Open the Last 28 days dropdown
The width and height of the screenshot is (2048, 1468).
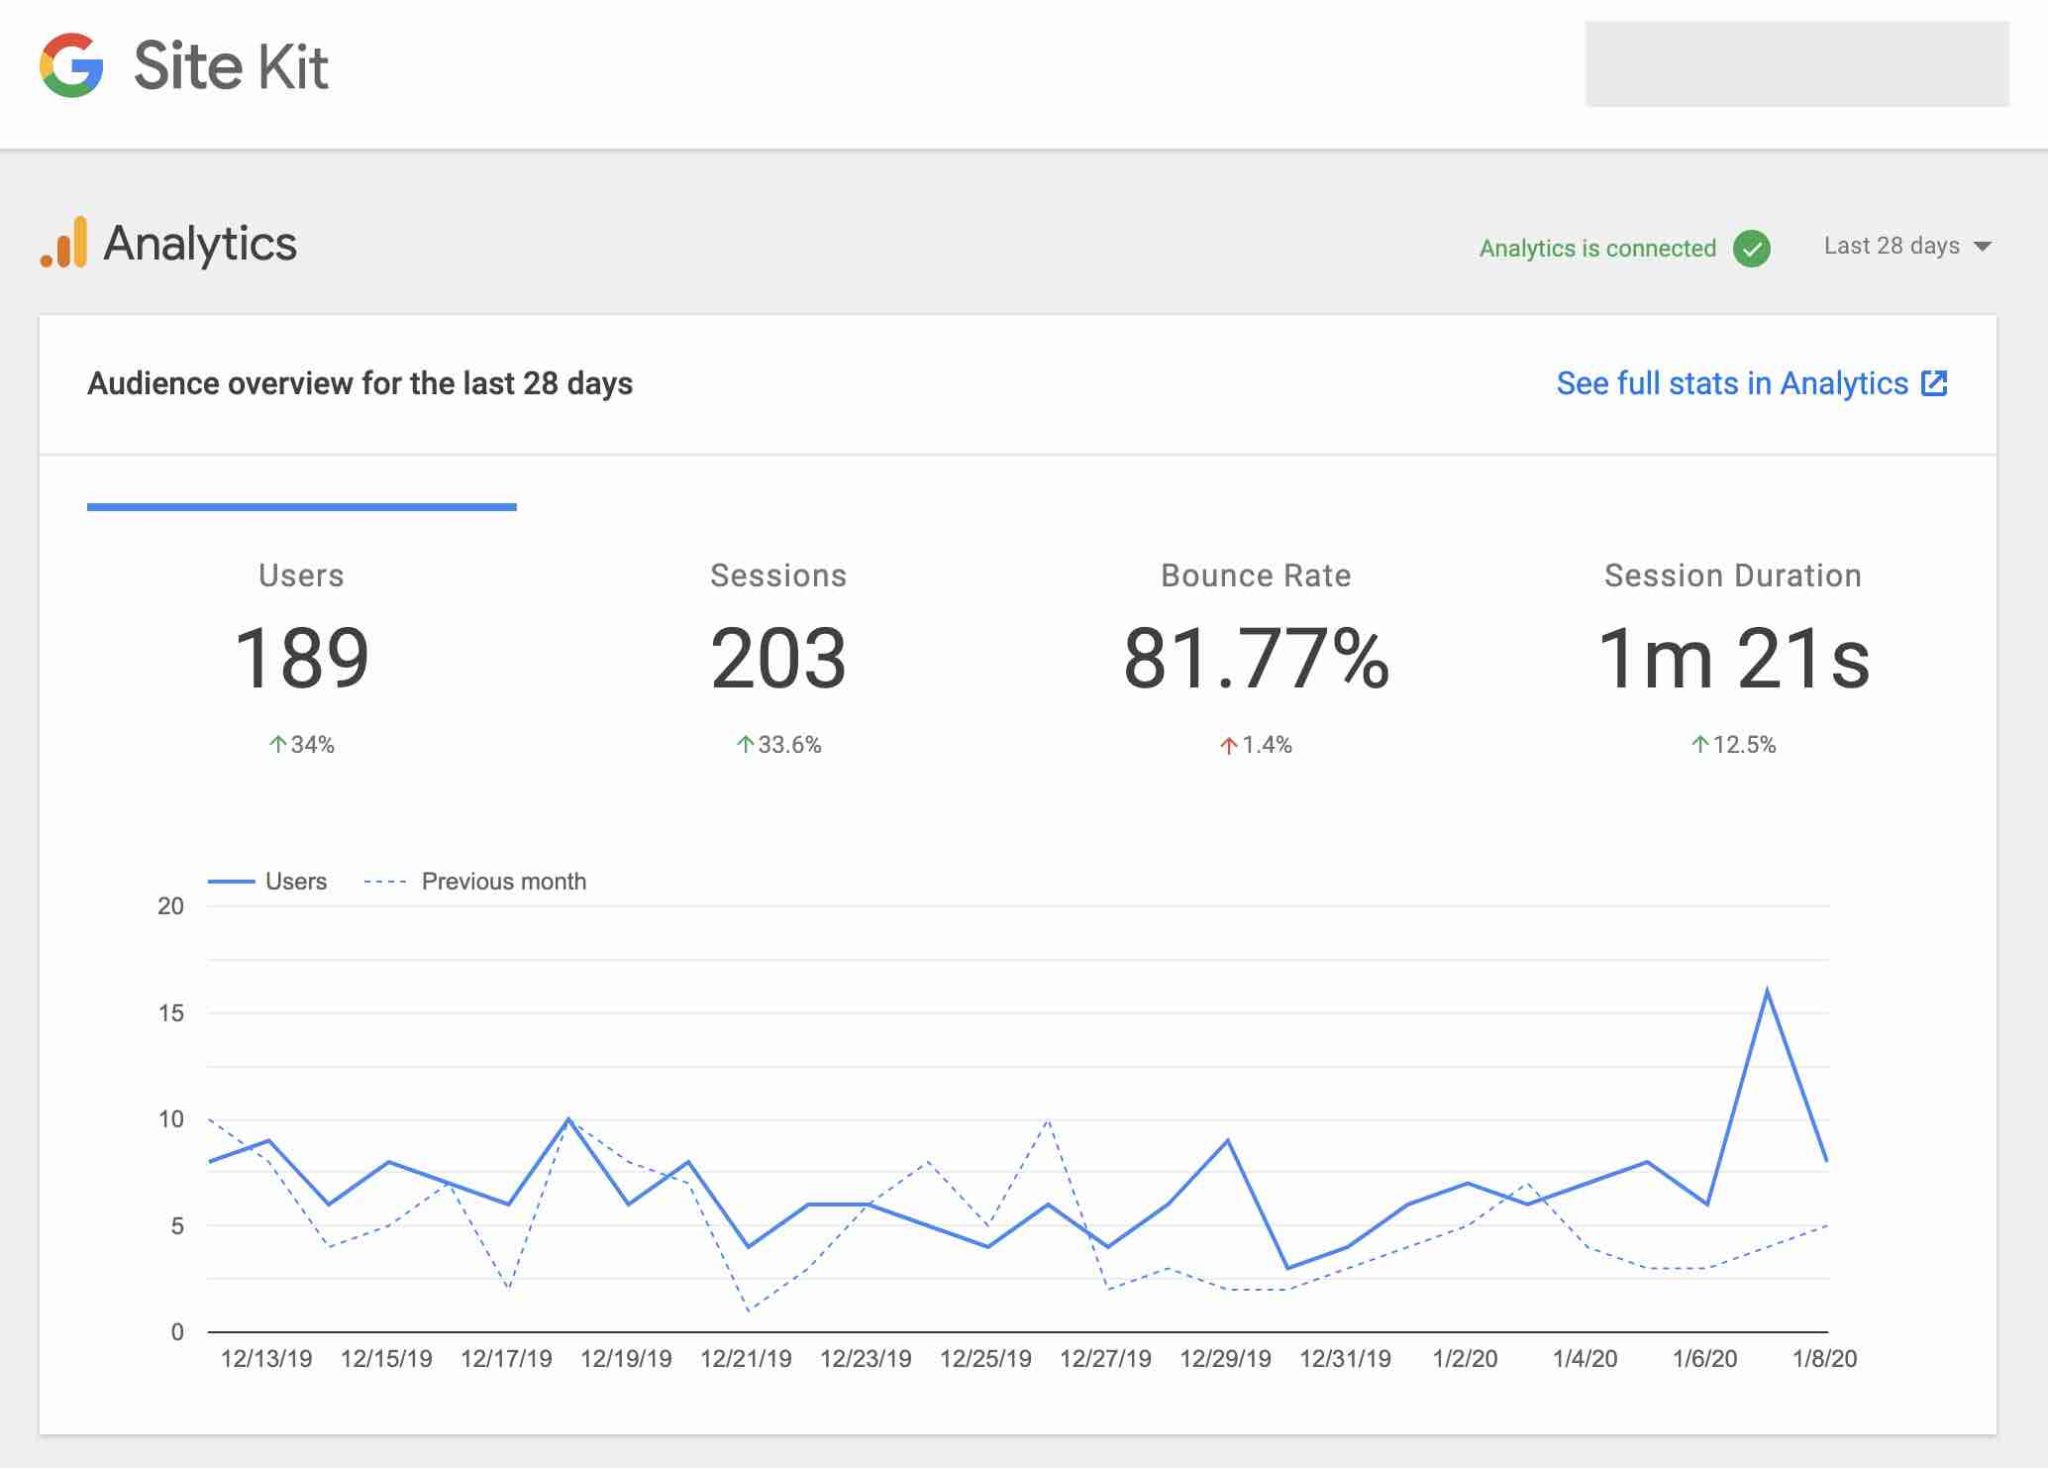pyautogui.click(x=1907, y=246)
